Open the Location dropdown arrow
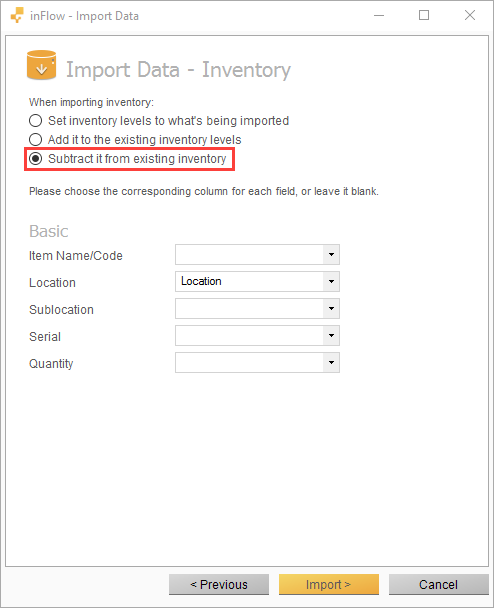The image size is (494, 608). pos(331,282)
